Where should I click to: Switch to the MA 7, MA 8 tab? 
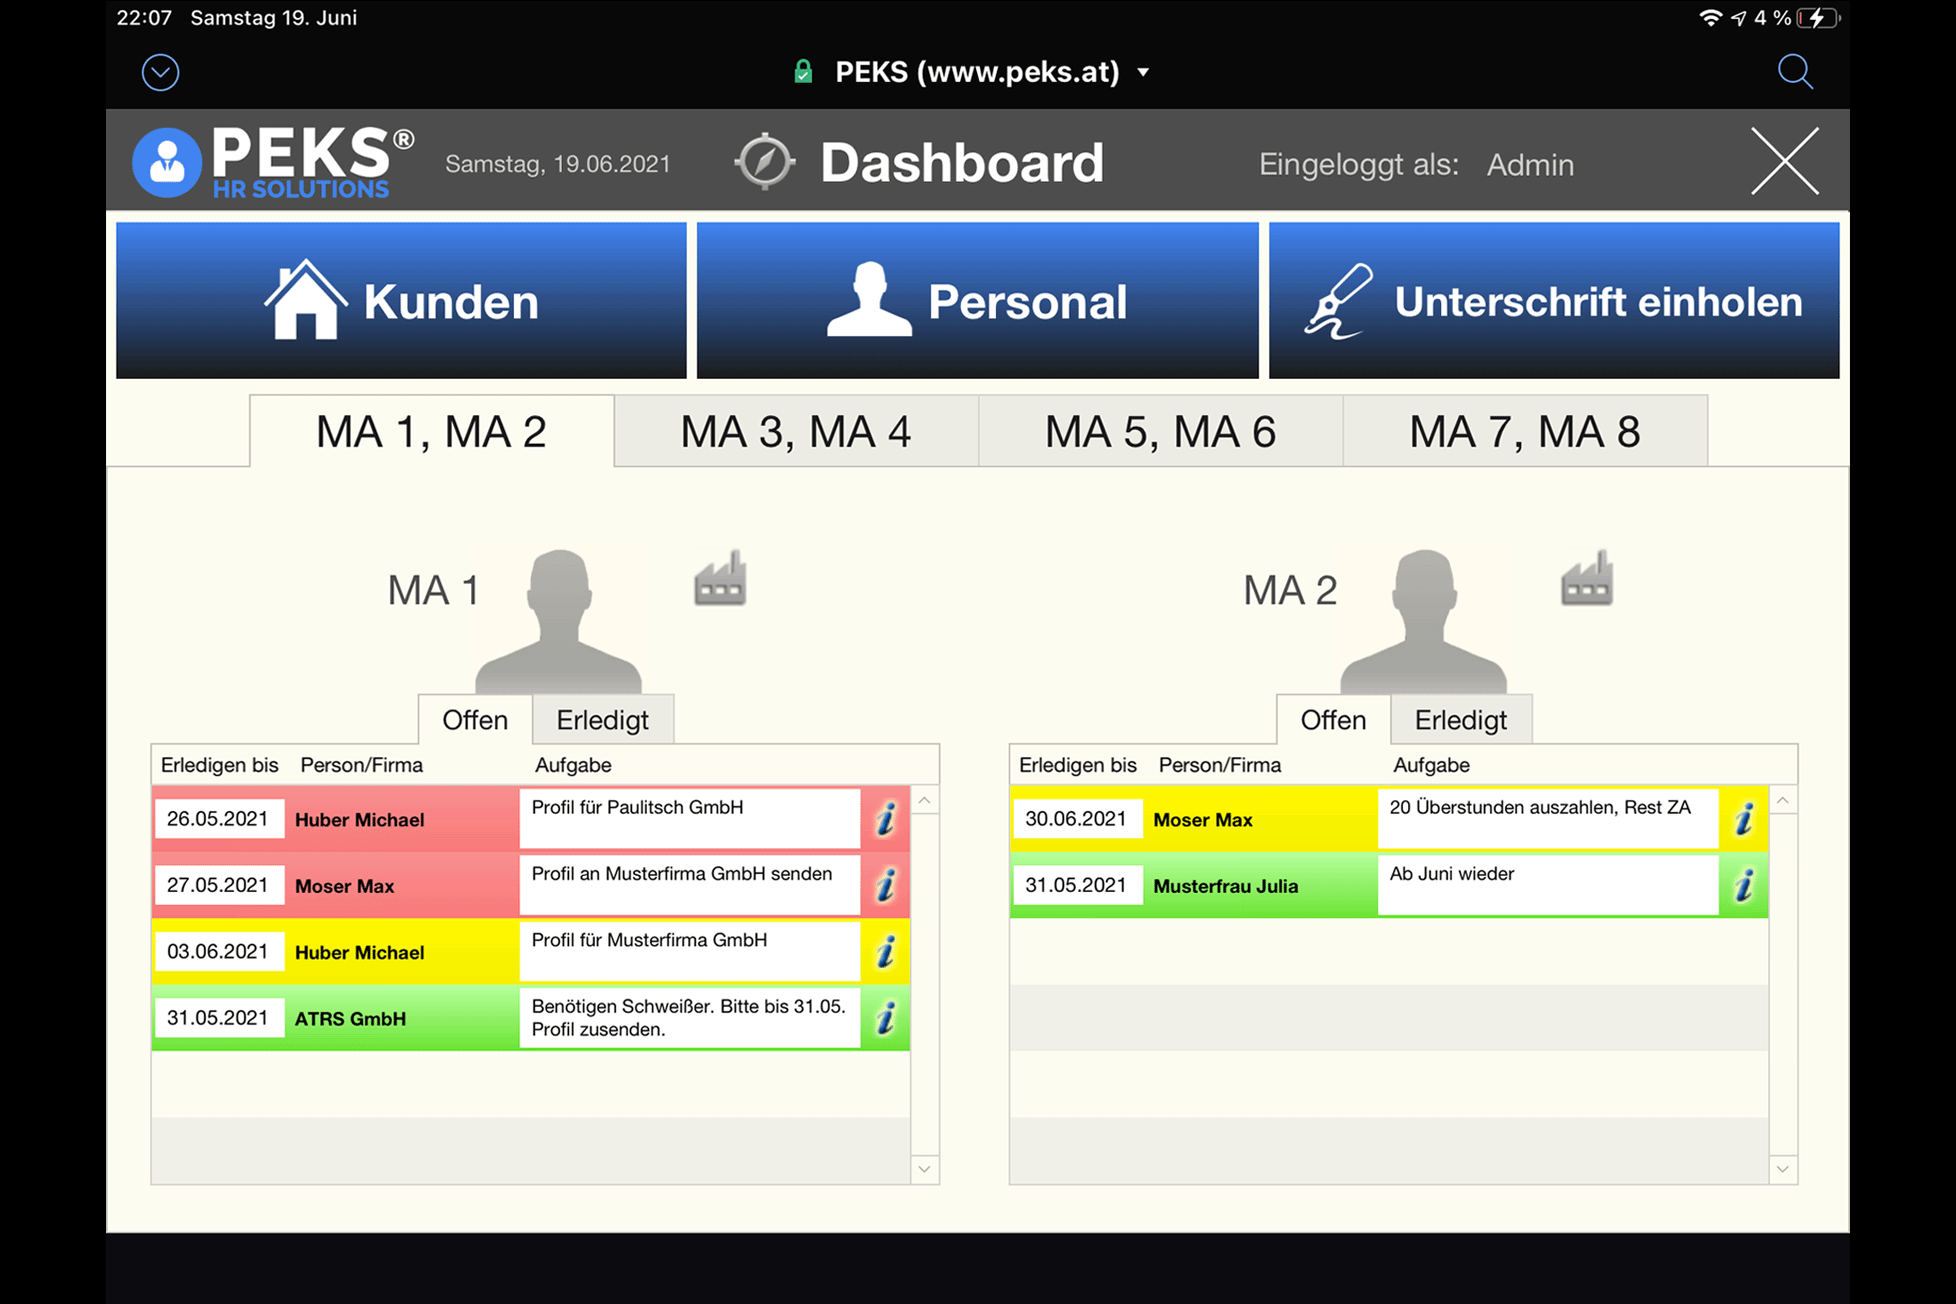tap(1524, 432)
